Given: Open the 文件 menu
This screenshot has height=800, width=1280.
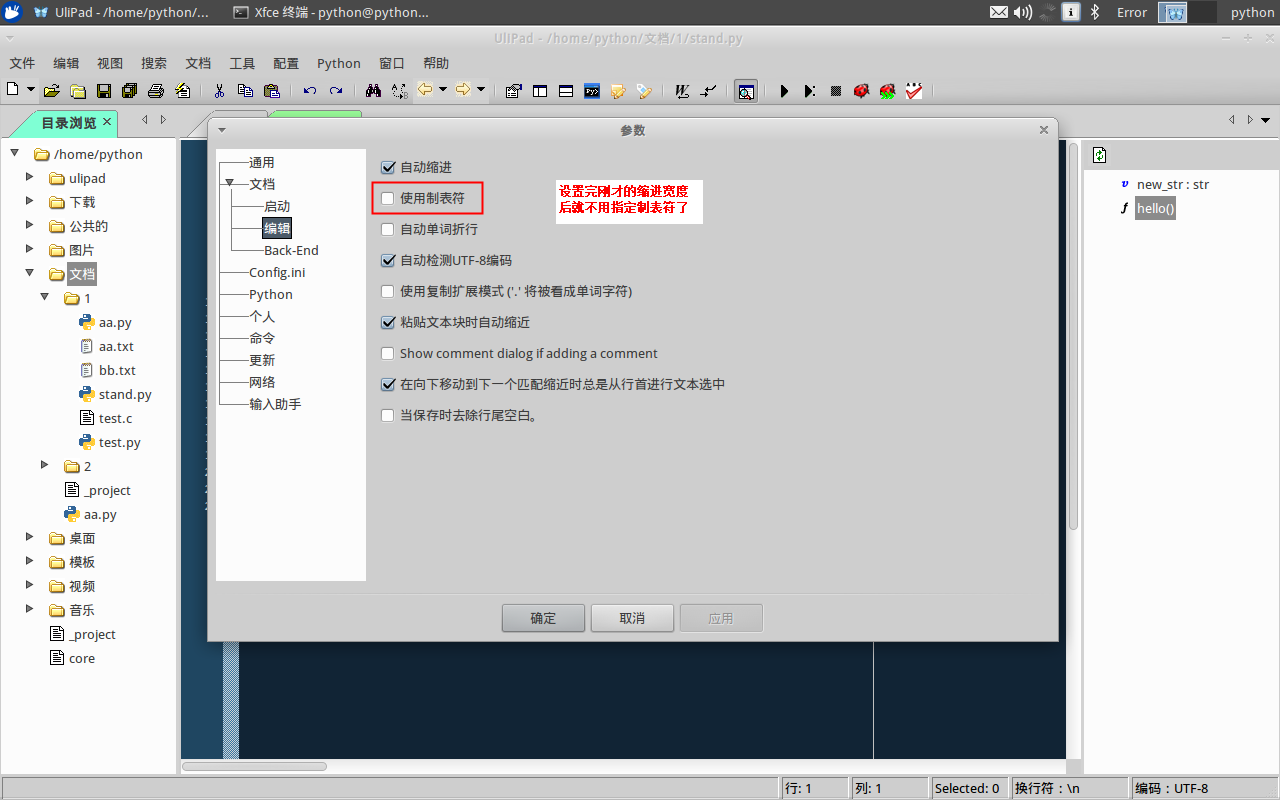Looking at the screenshot, I should (22, 63).
